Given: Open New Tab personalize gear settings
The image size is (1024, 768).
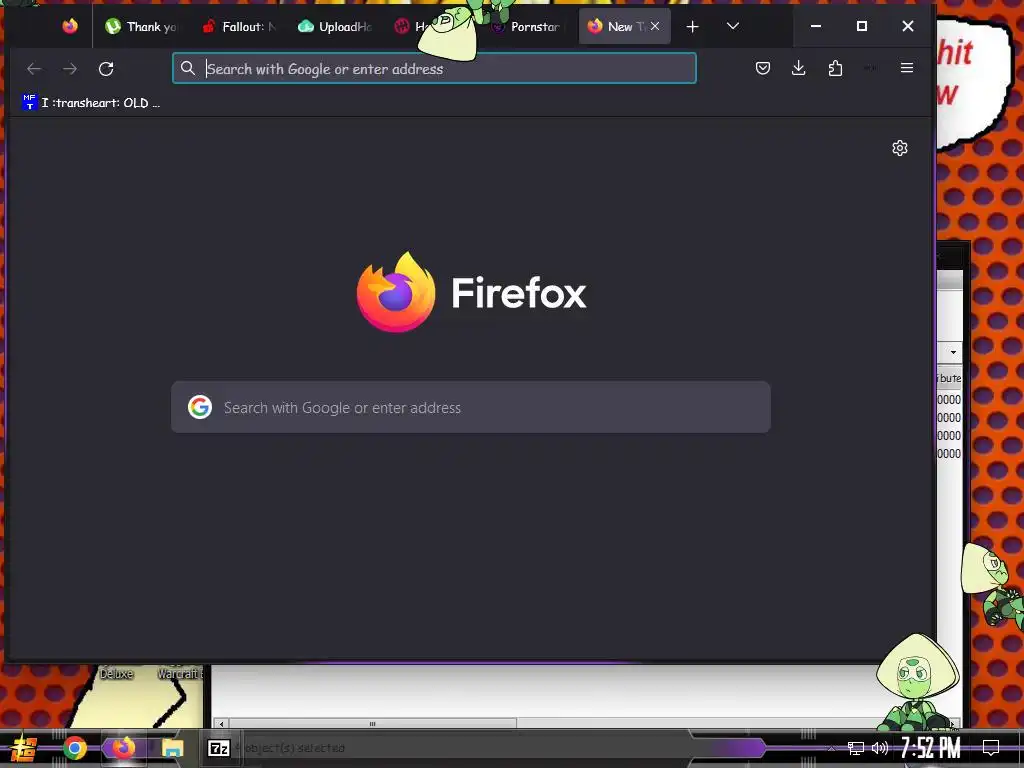Looking at the screenshot, I should coord(900,148).
